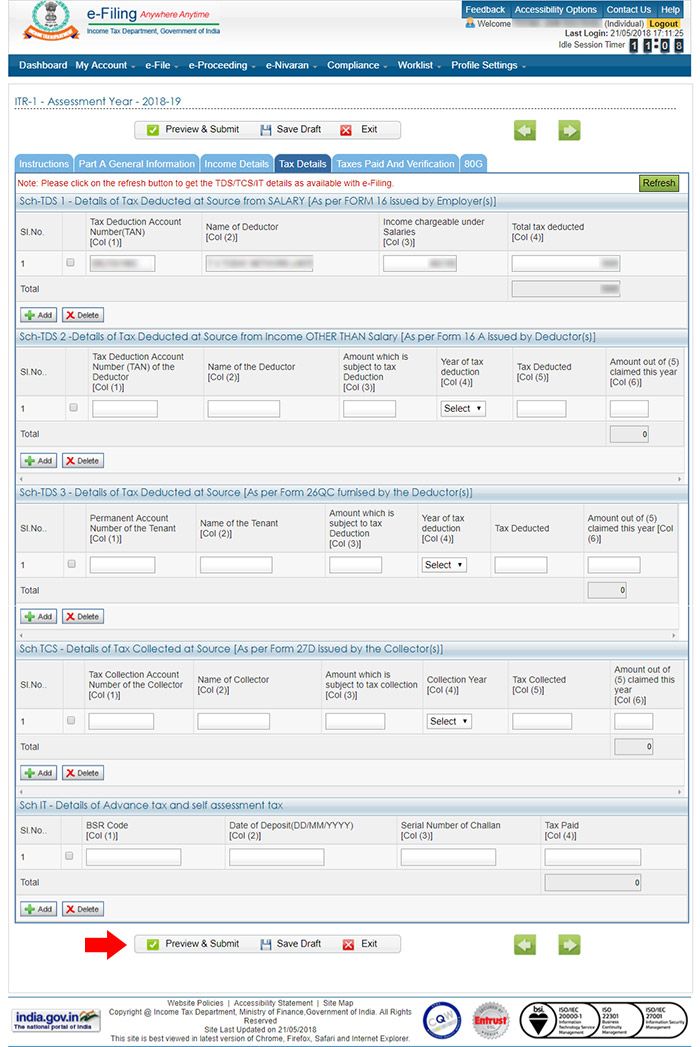The height and width of the screenshot is (1047, 700).
Task: Switch to the Instructions tab
Action: [43, 164]
